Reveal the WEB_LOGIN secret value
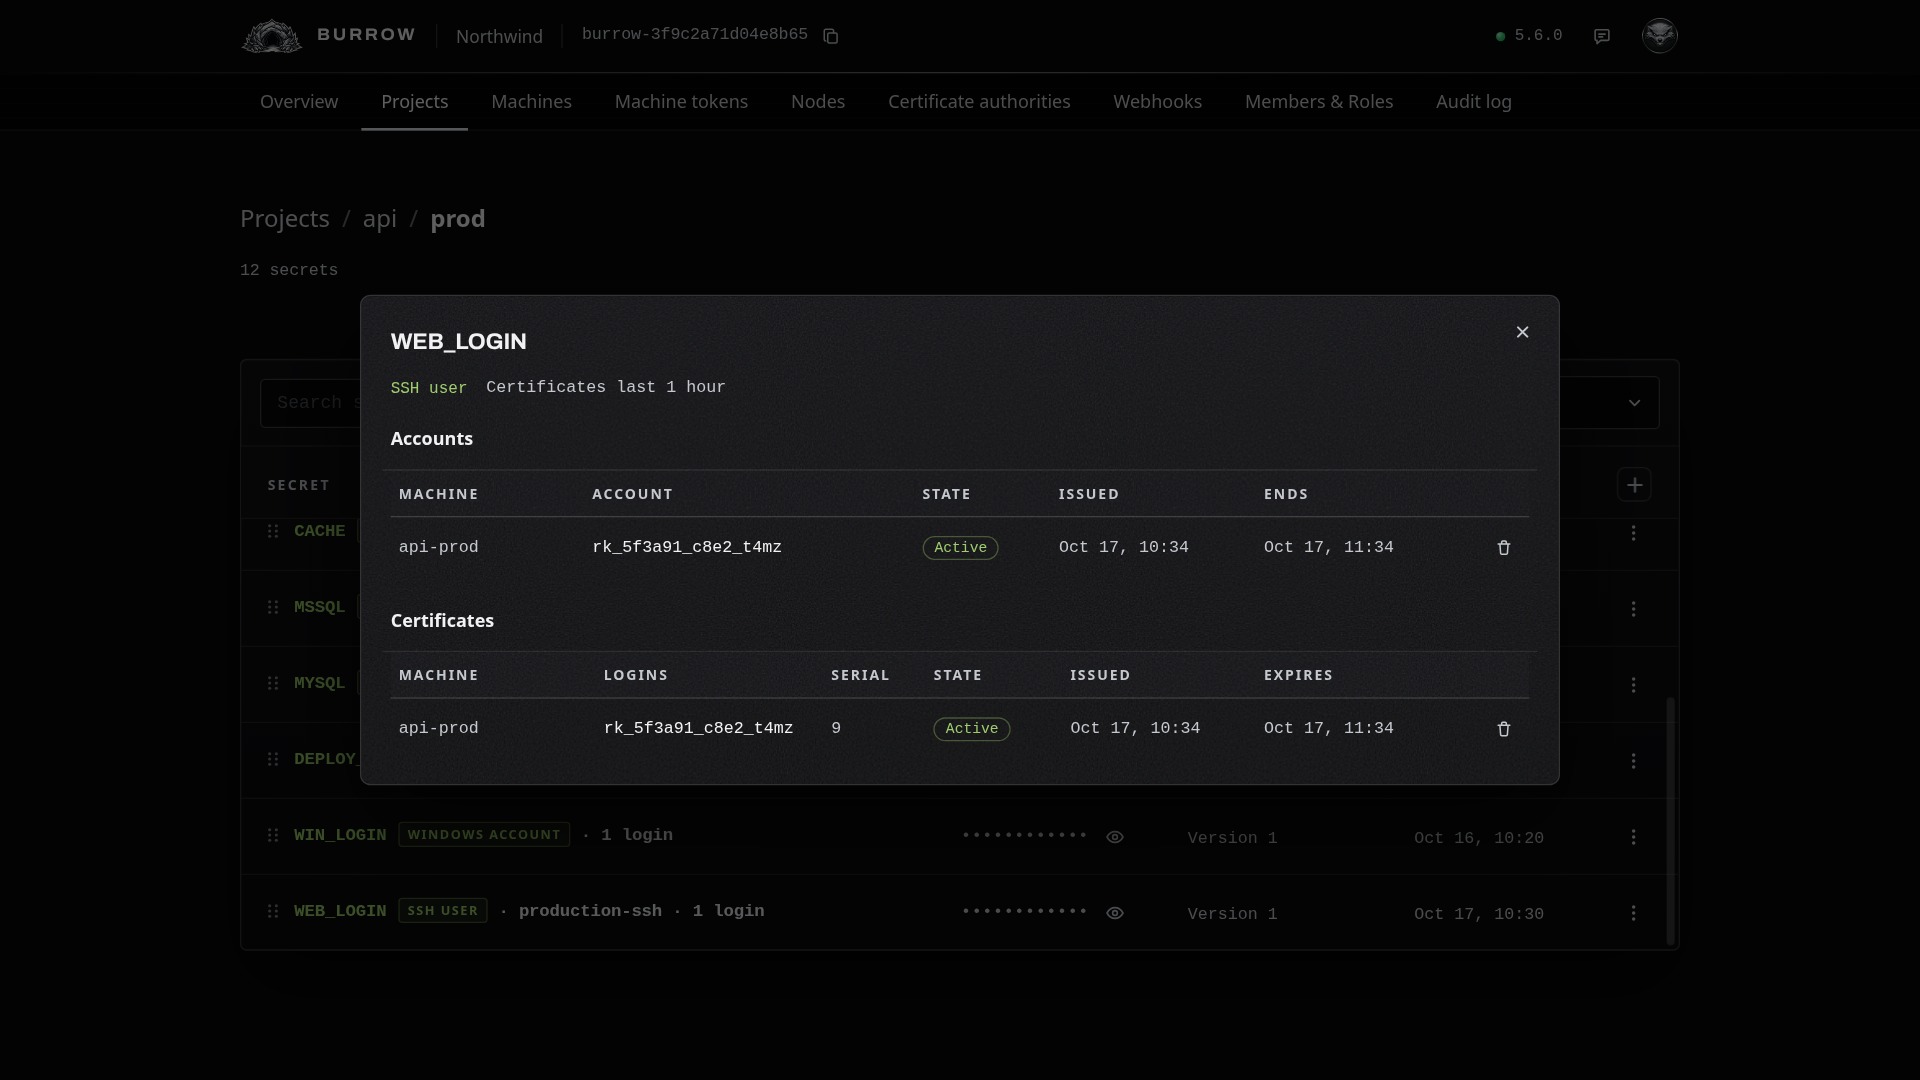 pos(1115,913)
